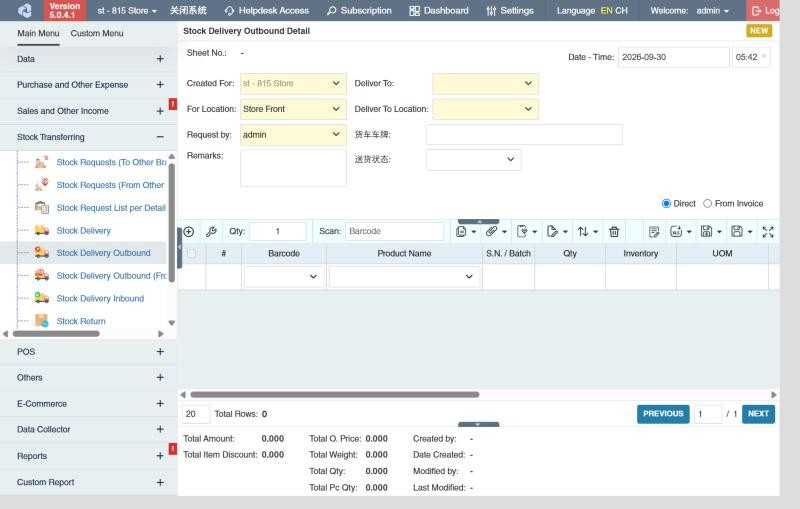Open the paperclip attachment icon
Image resolution: width=800 pixels, height=509 pixels.
coord(491,232)
